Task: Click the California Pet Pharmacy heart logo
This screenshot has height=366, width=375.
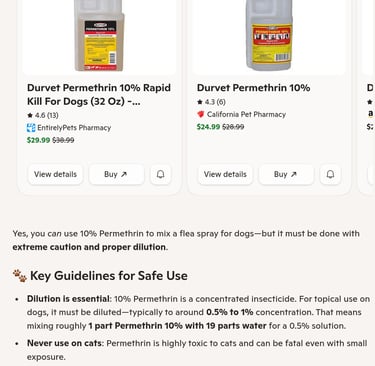Action: point(201,114)
